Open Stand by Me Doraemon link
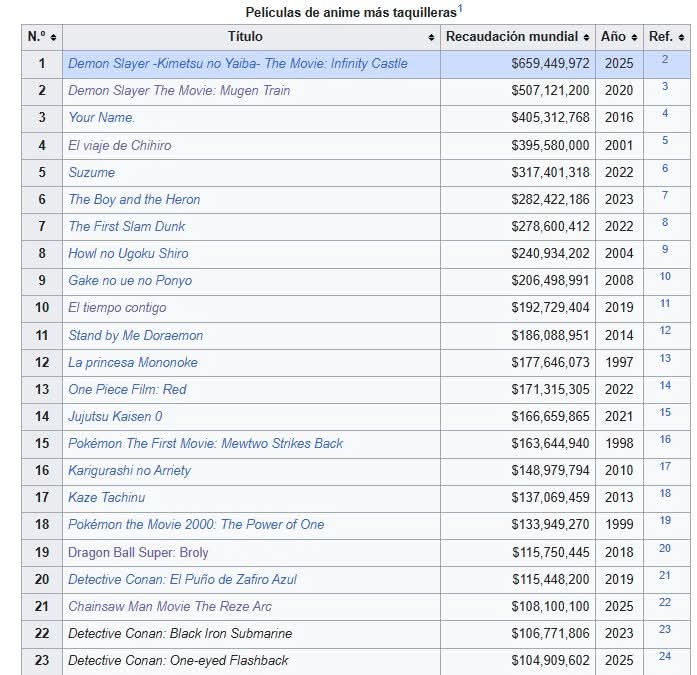 (136, 336)
